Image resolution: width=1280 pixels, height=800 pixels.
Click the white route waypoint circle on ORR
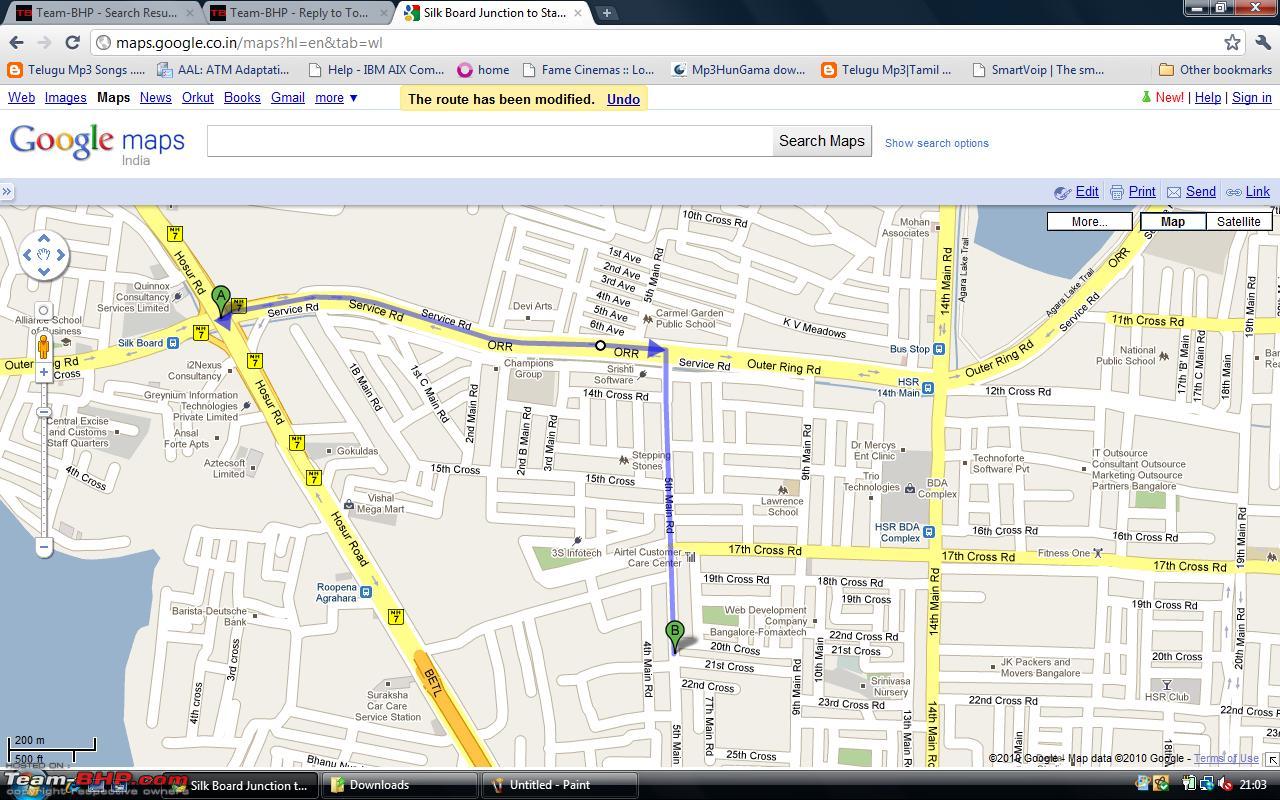click(600, 345)
